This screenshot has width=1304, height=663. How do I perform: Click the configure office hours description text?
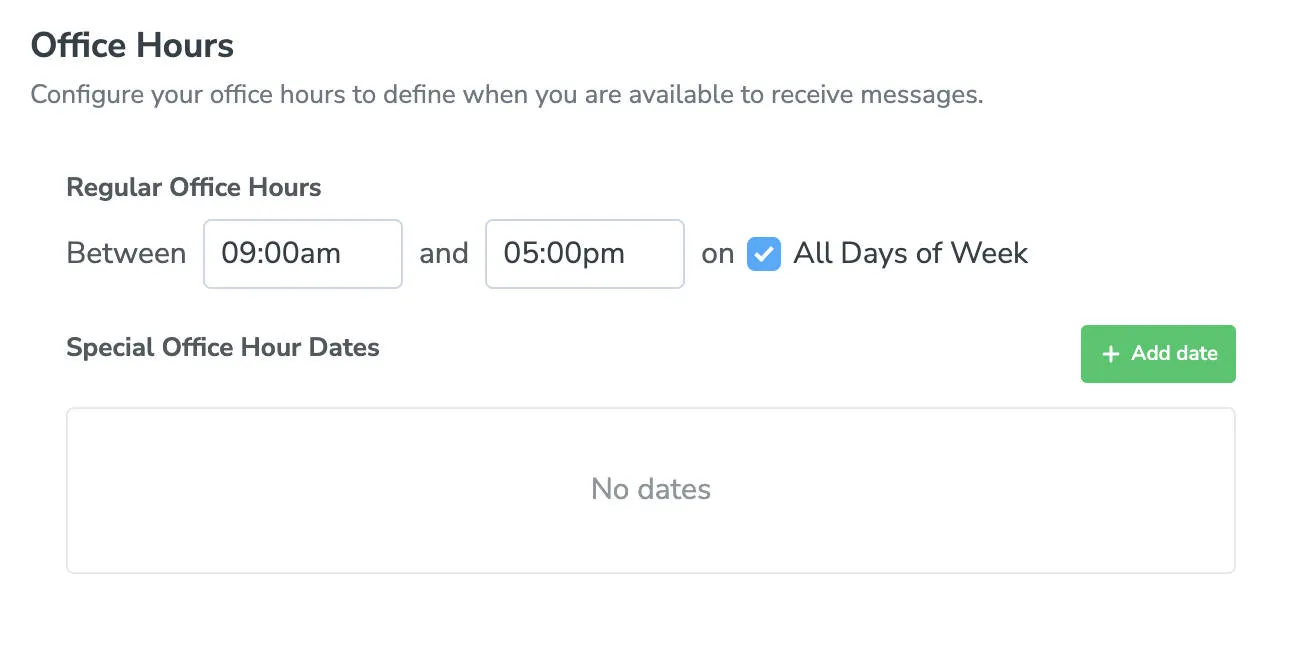click(x=507, y=94)
